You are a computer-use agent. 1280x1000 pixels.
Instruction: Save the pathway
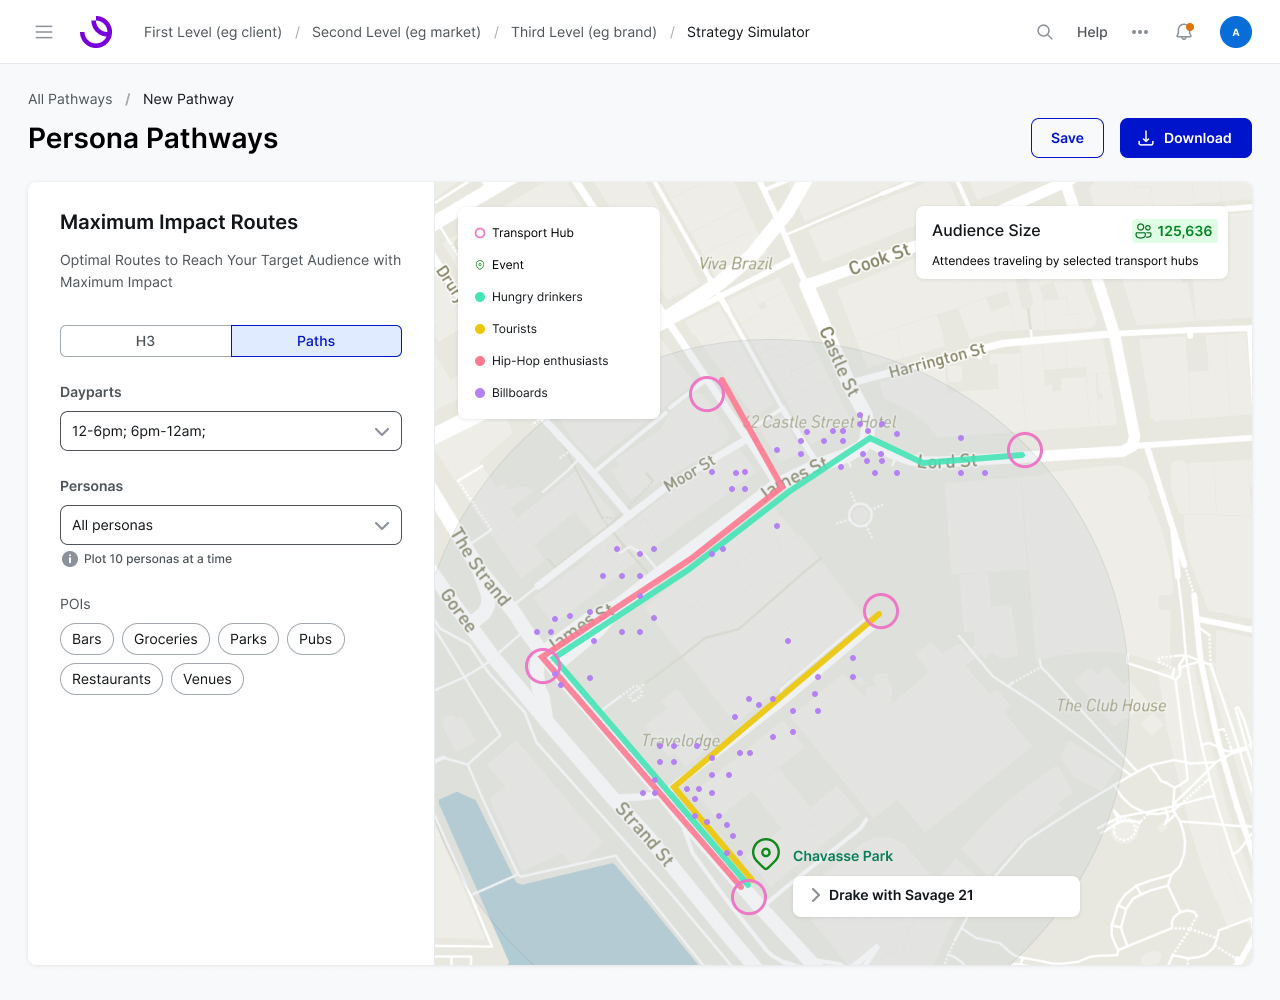point(1067,138)
